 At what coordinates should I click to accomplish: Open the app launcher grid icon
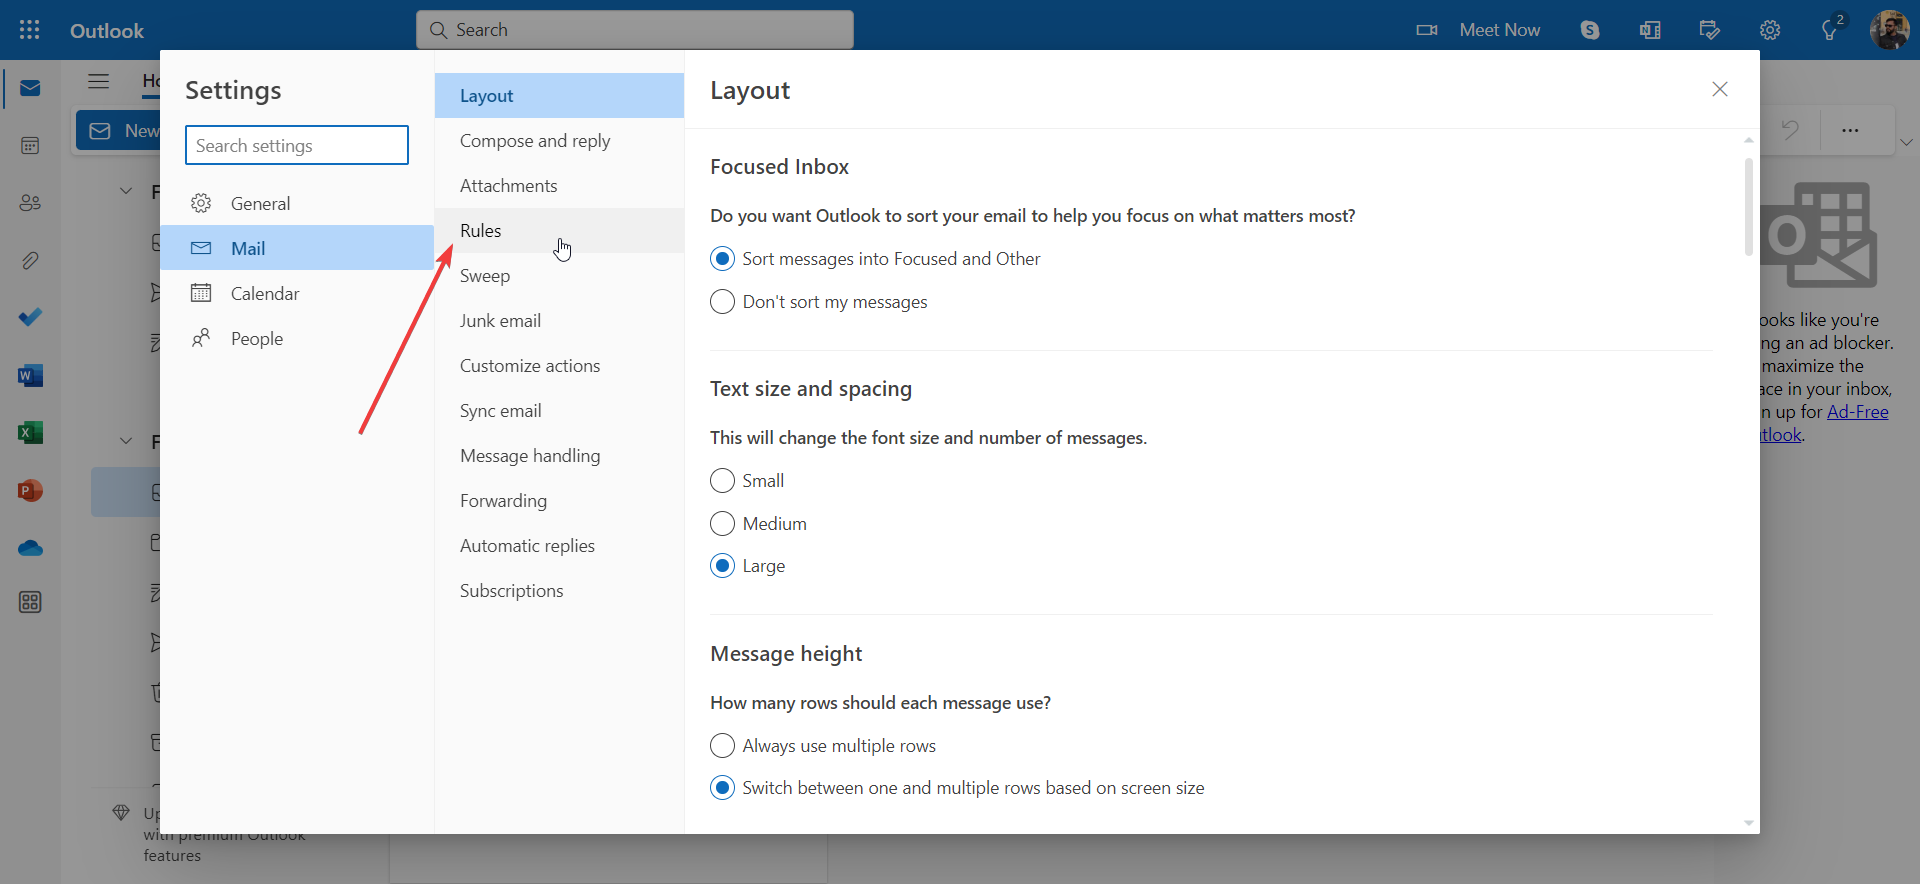click(30, 30)
